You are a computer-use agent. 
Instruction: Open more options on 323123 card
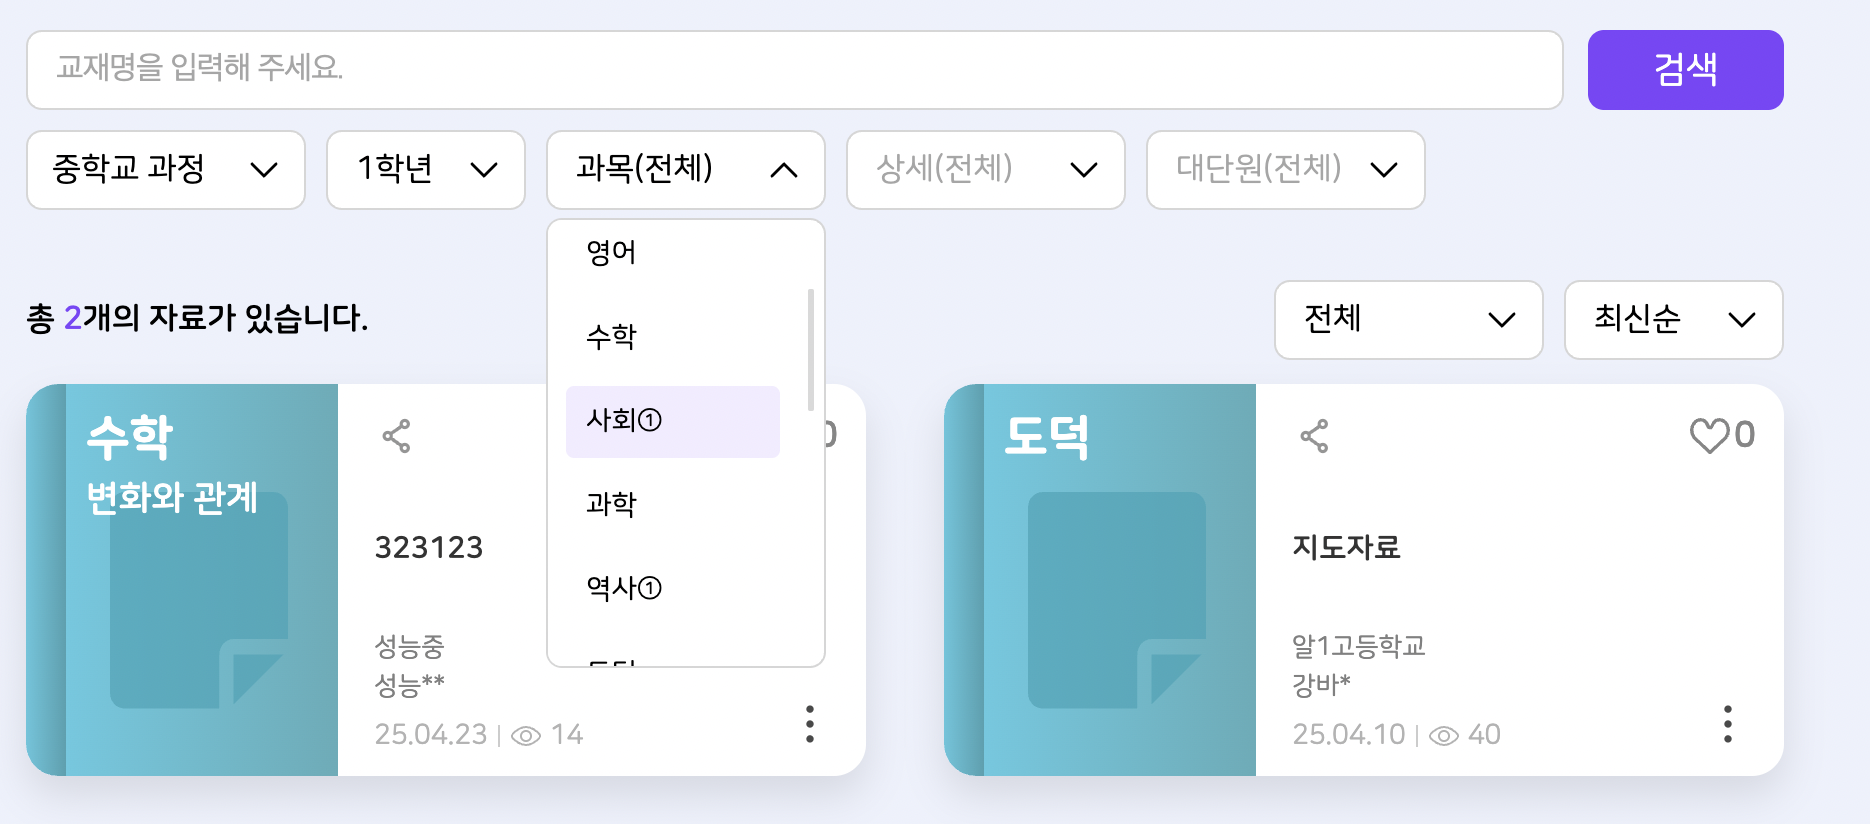click(x=810, y=724)
